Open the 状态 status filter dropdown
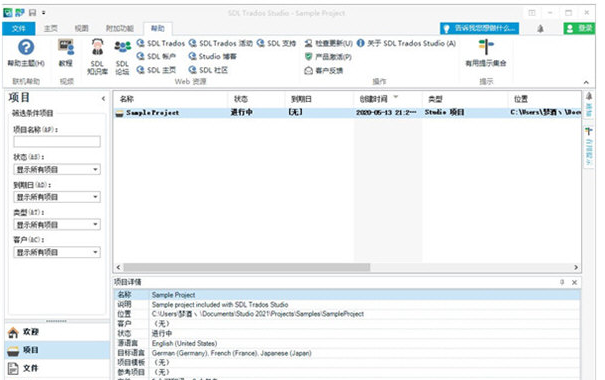This screenshot has width=605, height=380. (57, 169)
